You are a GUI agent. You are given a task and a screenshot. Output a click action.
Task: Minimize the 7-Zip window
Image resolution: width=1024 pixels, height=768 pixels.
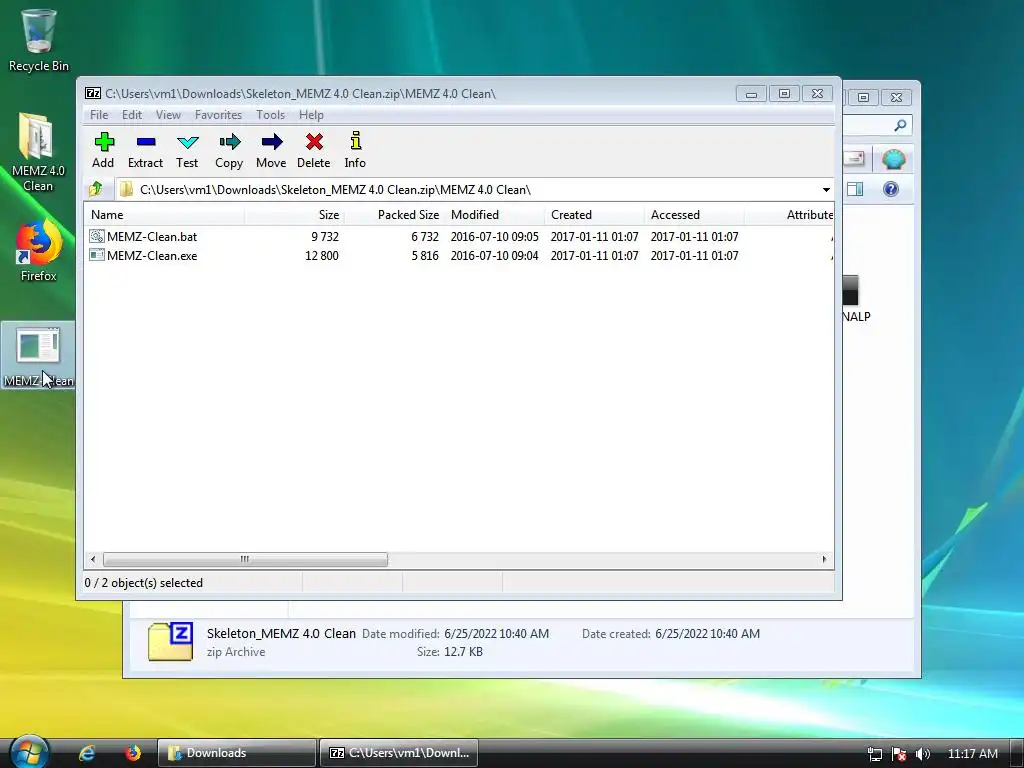[751, 94]
